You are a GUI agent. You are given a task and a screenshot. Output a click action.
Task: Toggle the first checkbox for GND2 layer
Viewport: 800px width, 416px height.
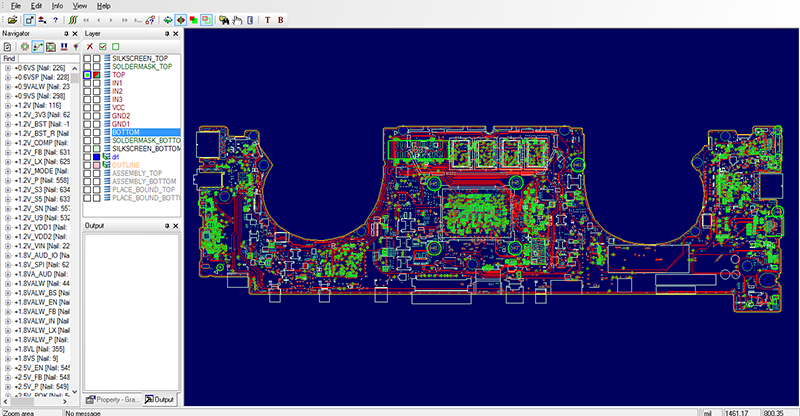[x=88, y=116]
